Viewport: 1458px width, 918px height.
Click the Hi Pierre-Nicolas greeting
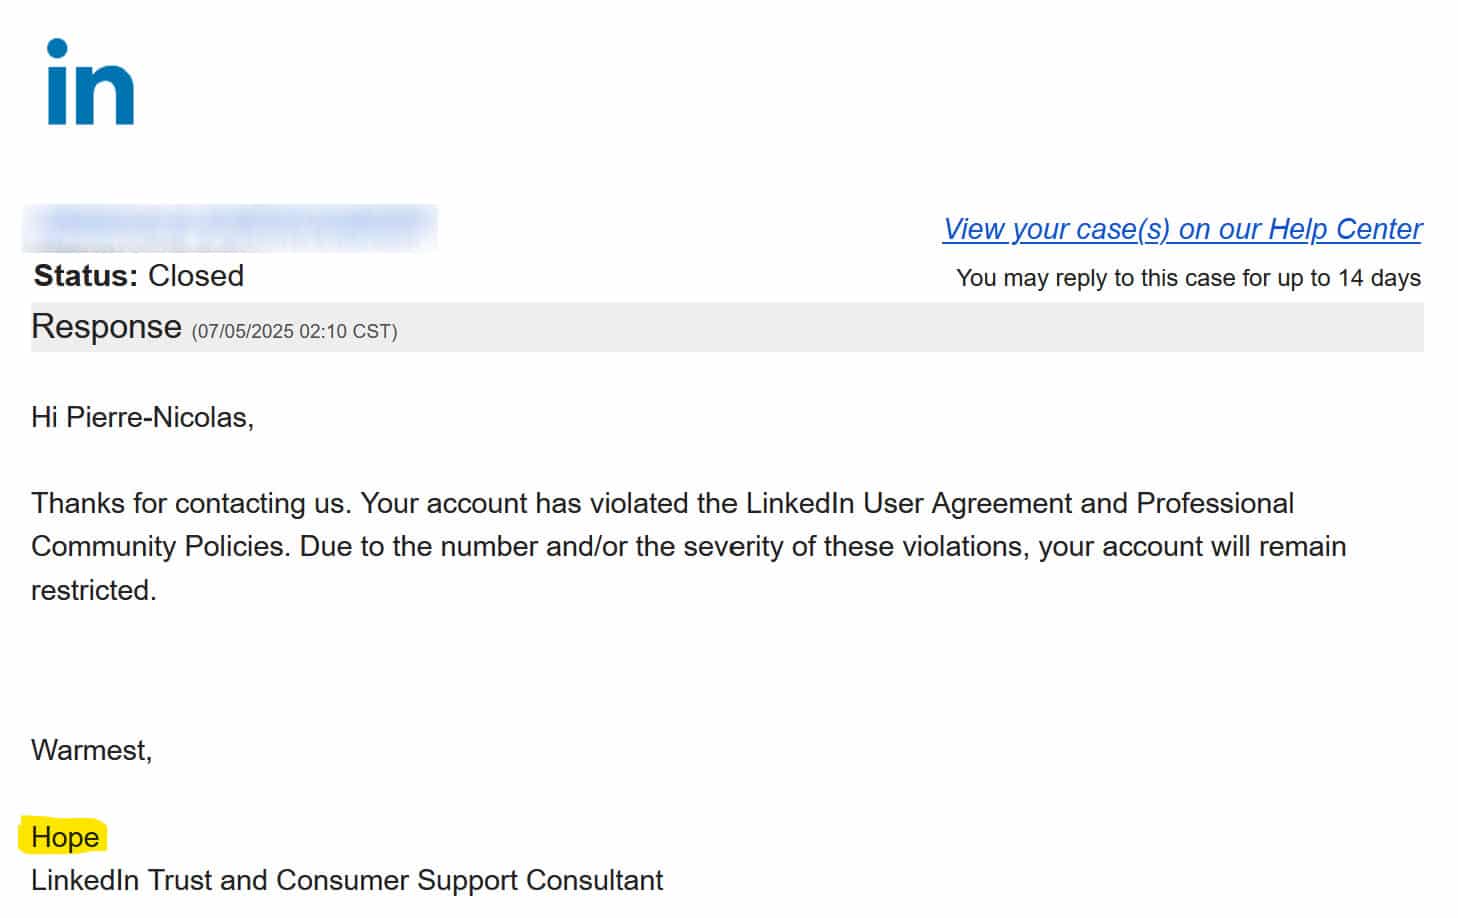[x=142, y=417]
